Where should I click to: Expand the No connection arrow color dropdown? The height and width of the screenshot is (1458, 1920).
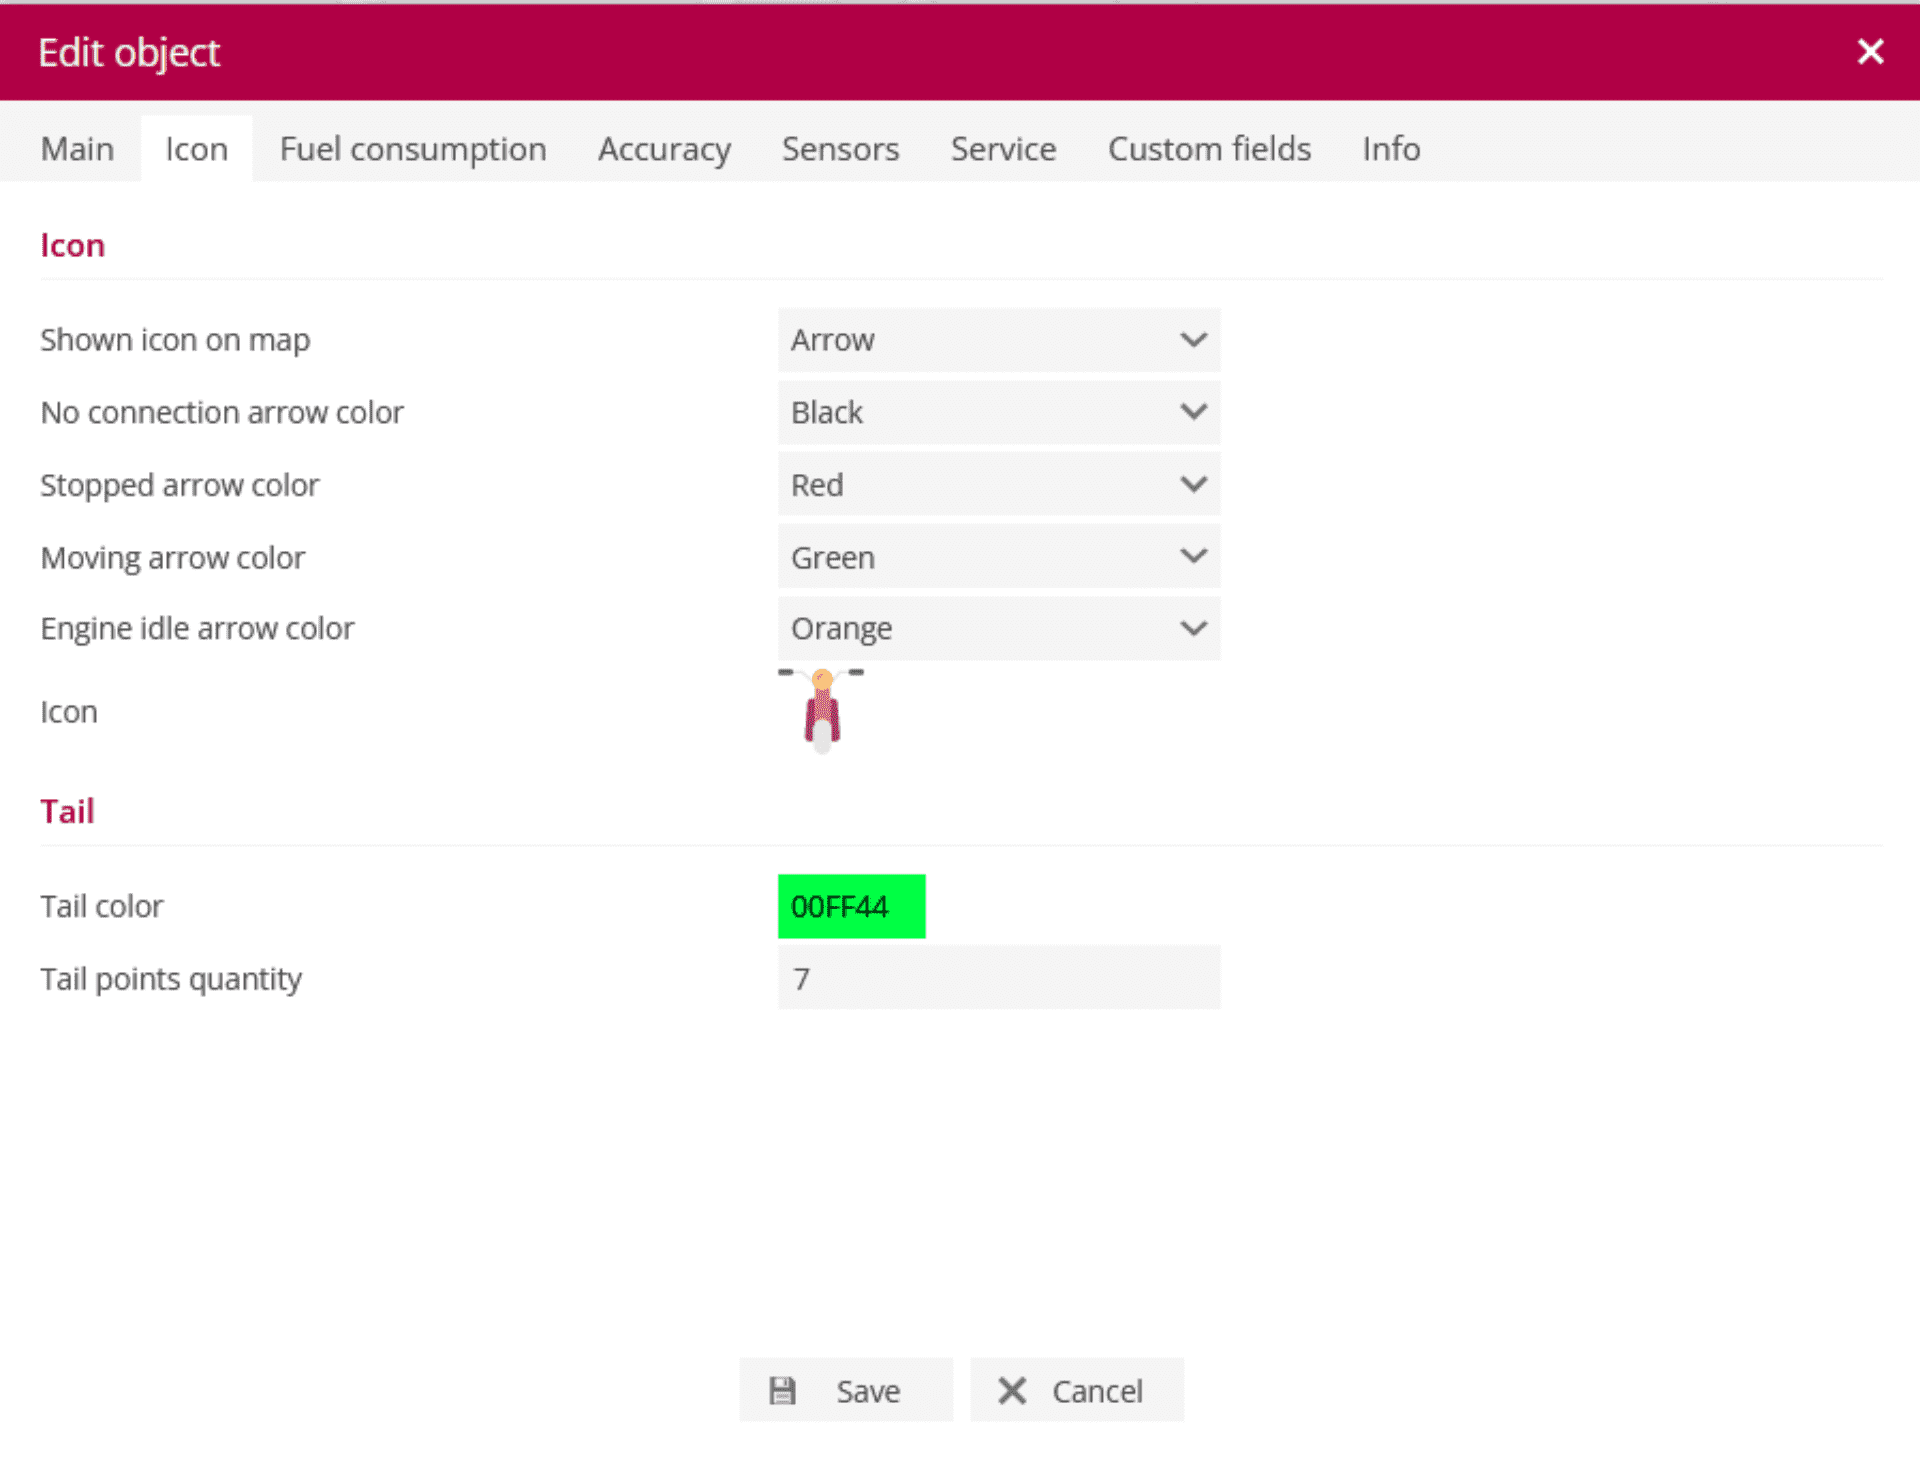(998, 412)
